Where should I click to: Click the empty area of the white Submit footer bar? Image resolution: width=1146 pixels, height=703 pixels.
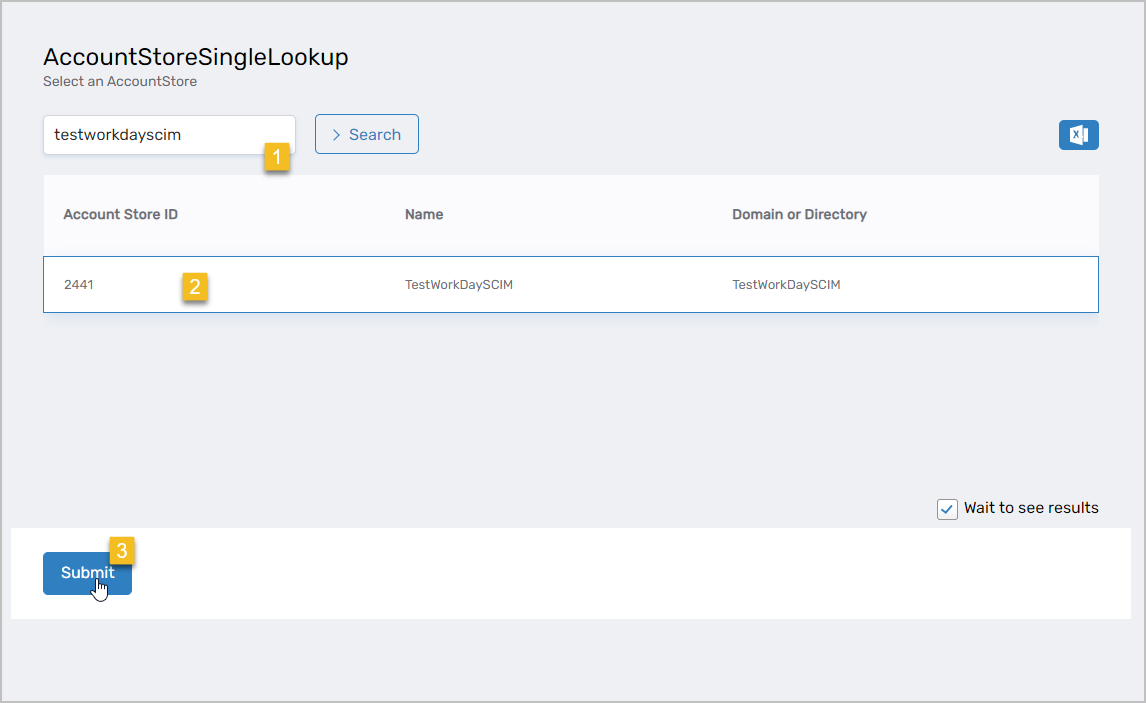[x=600, y=573]
